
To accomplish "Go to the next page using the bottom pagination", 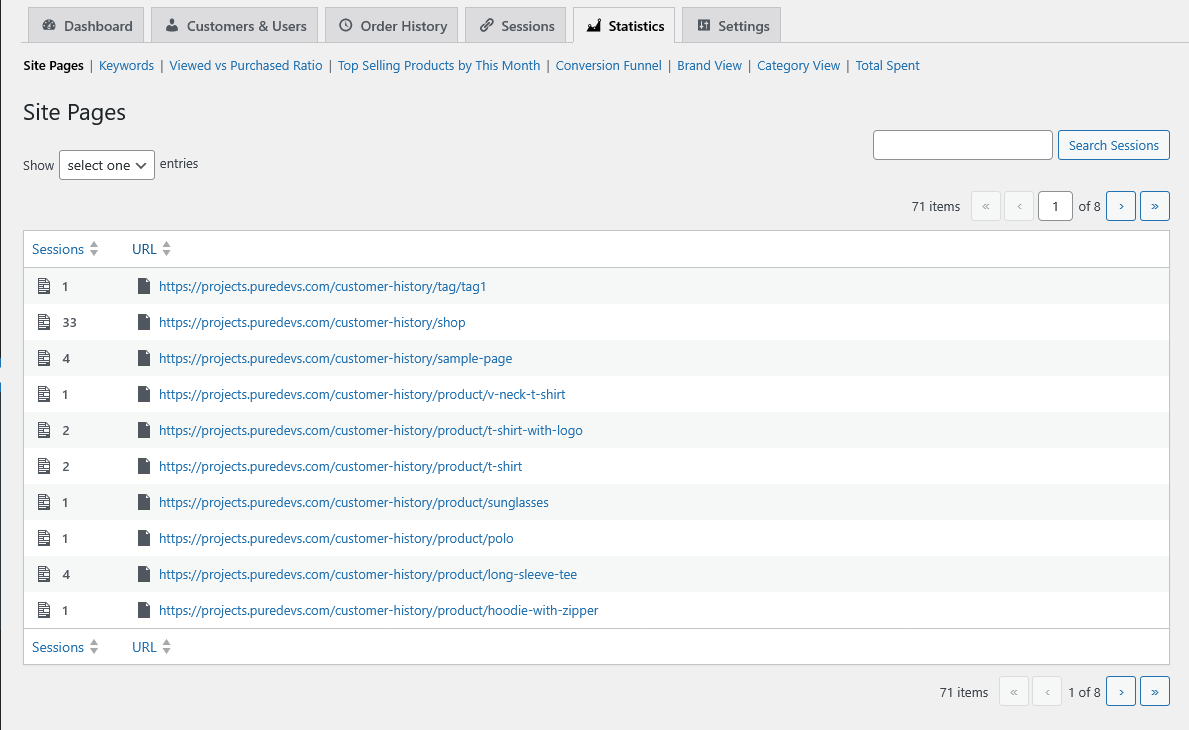I will pyautogui.click(x=1121, y=692).
